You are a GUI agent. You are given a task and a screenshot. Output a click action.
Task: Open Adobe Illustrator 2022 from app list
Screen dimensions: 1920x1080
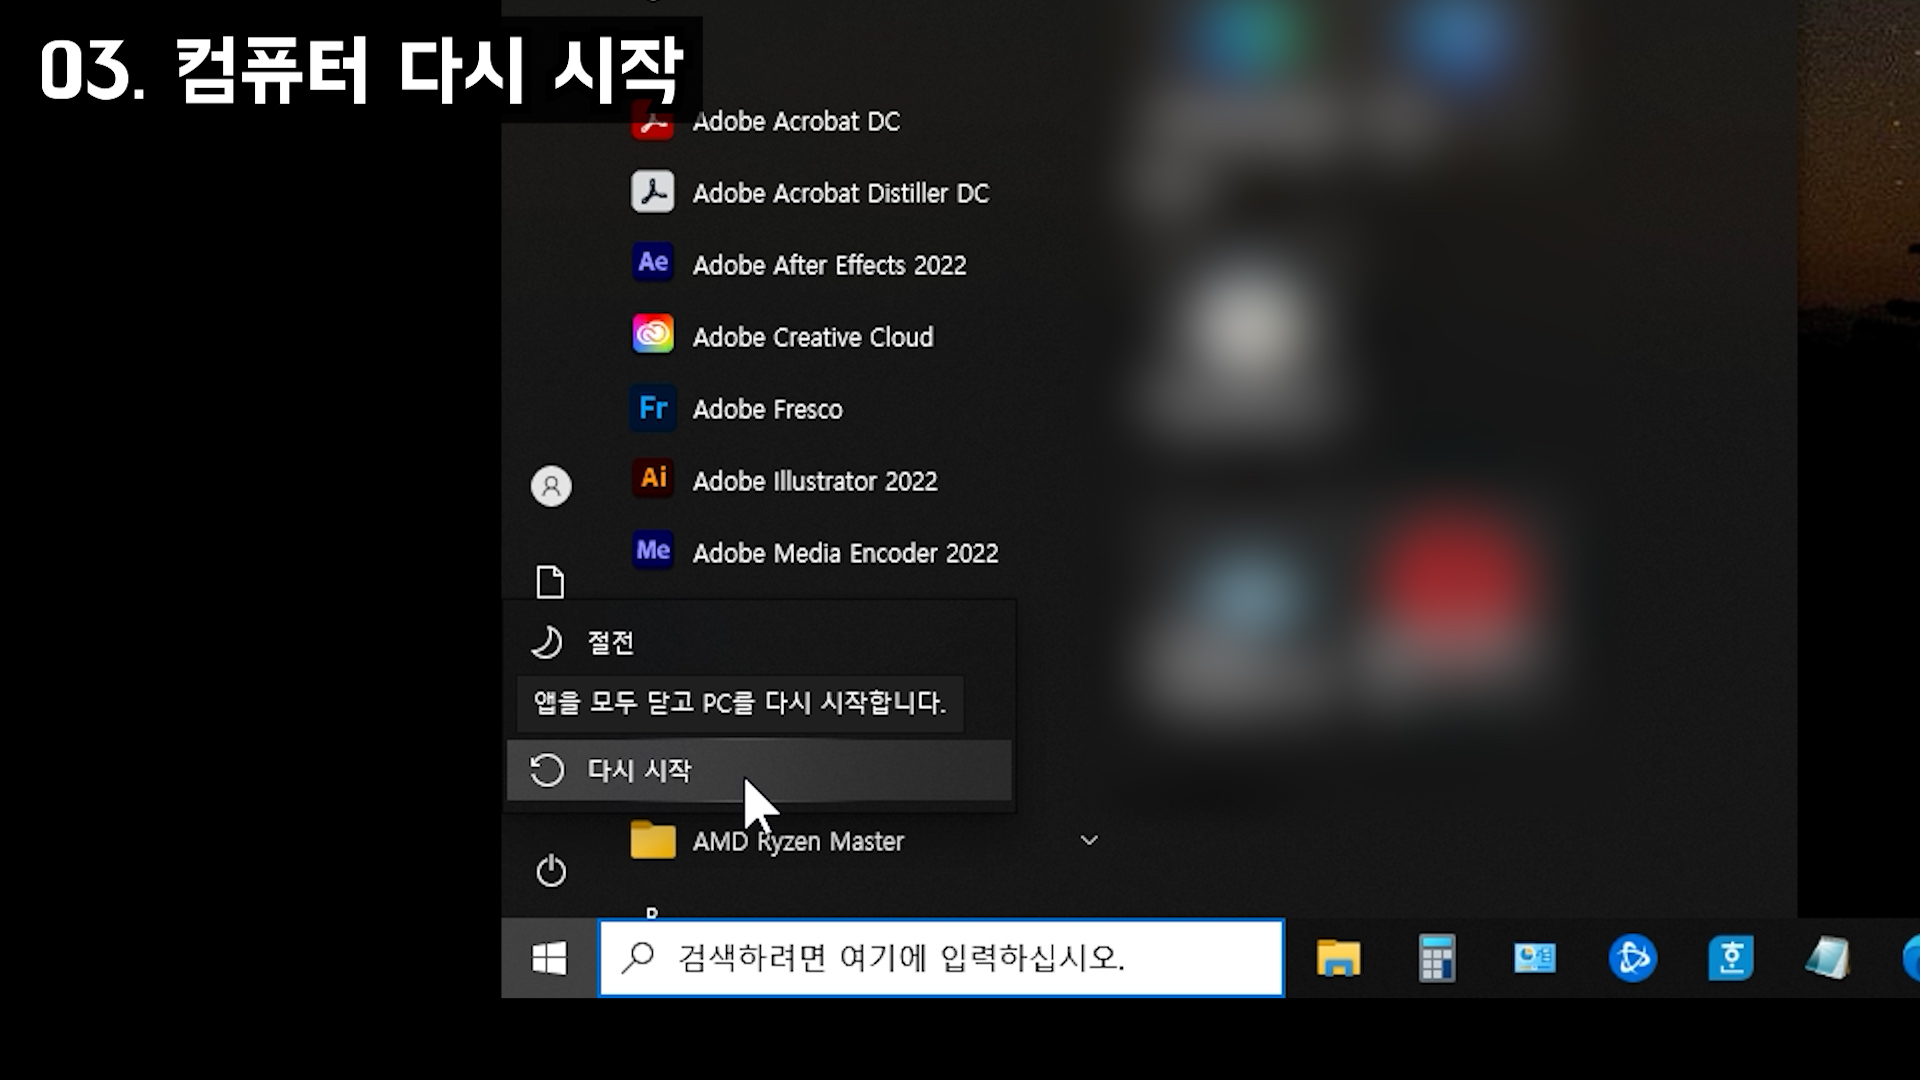814,481
